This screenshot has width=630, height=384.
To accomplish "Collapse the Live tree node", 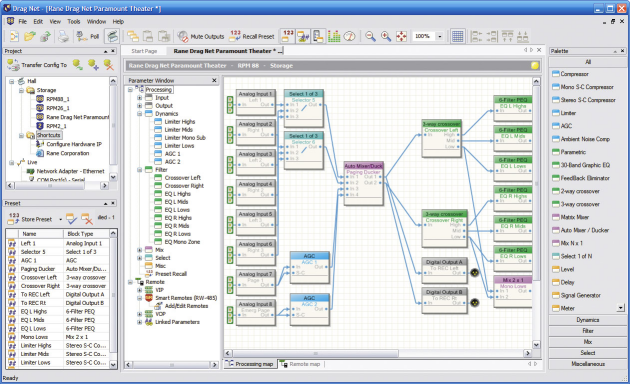I will pos(12,163).
